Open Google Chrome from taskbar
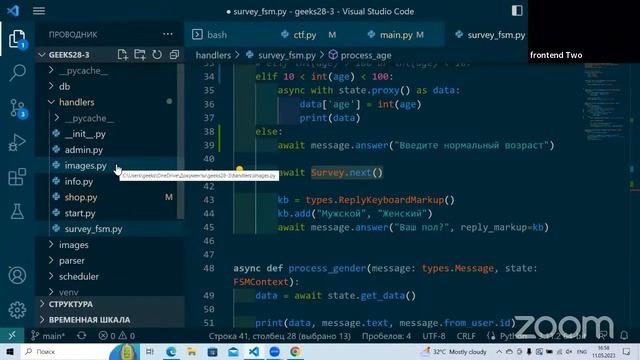The height and width of the screenshot is (360, 640). [x=295, y=351]
